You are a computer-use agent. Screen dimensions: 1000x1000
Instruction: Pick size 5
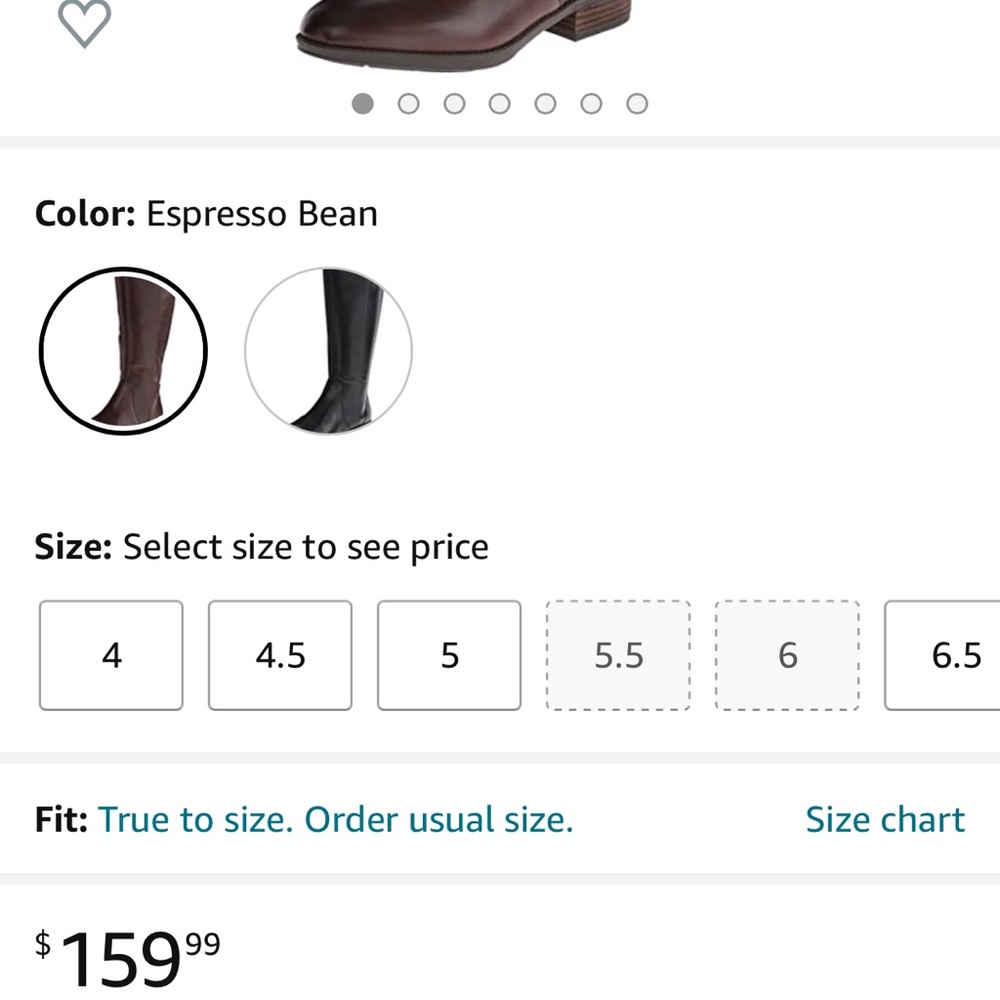tap(449, 655)
